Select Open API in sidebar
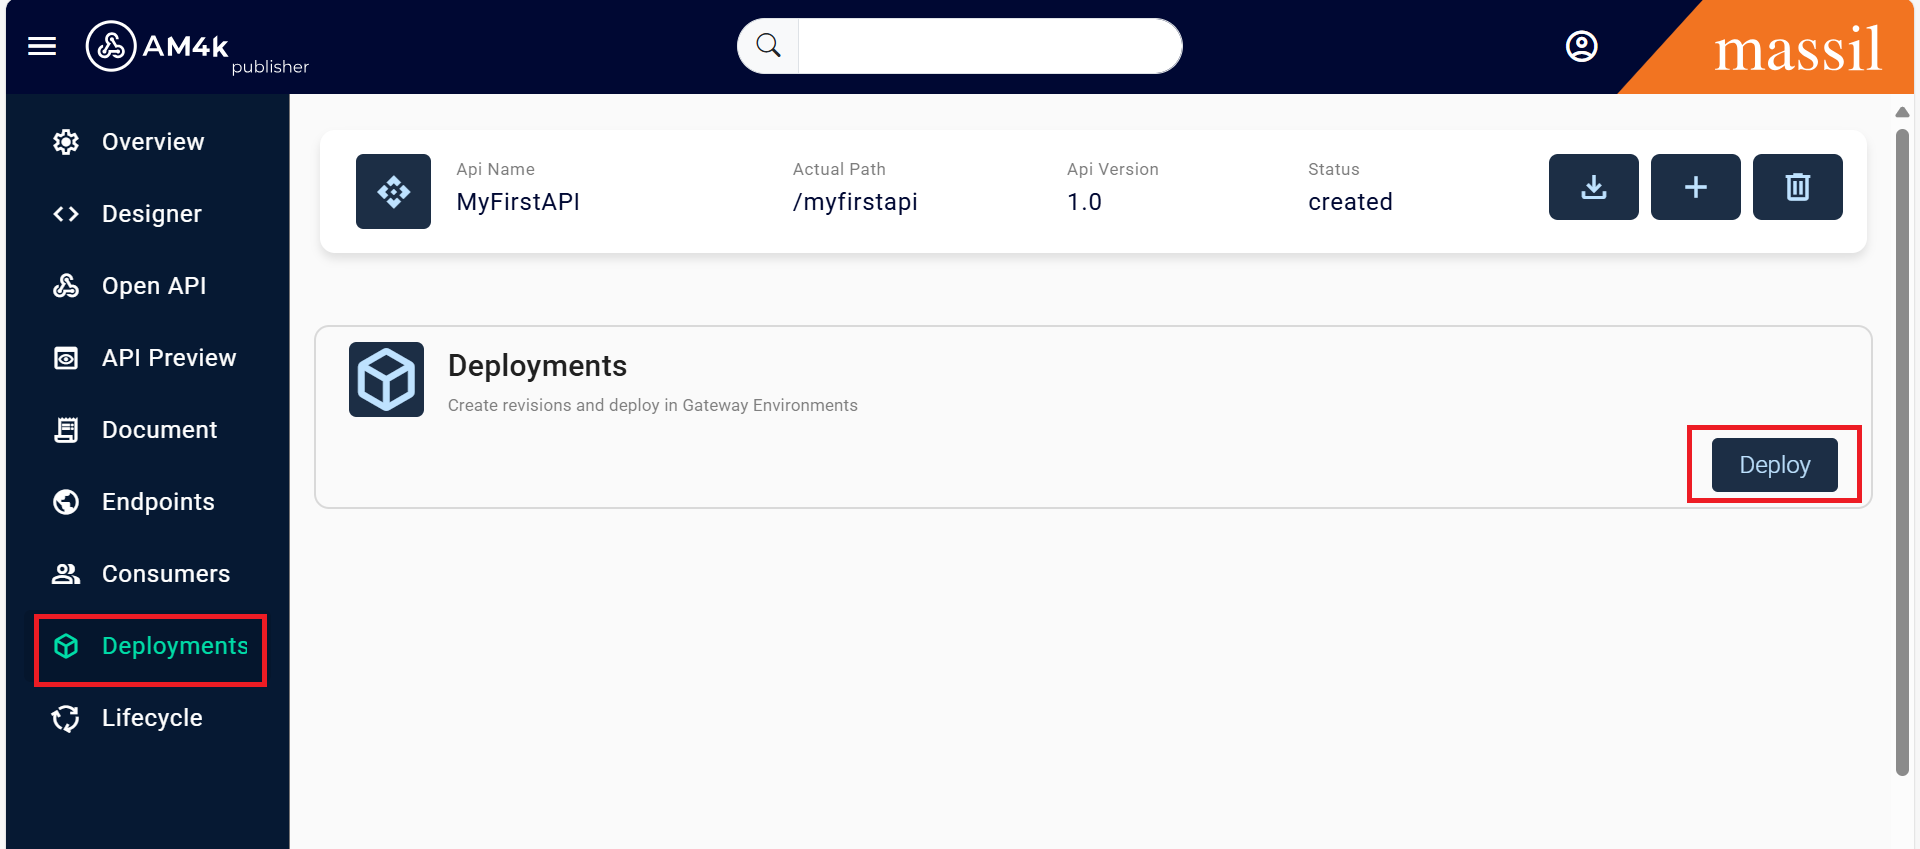This screenshot has width=1920, height=849. point(153,286)
